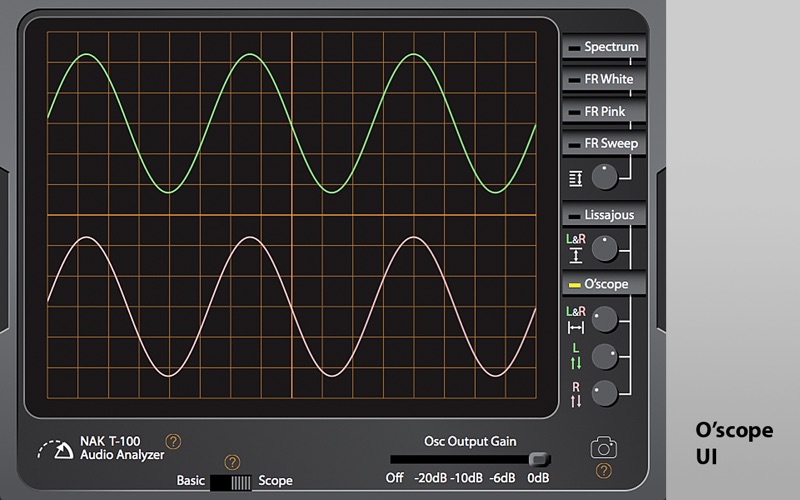
Task: Select the FR White mode button
Action: coord(604,79)
